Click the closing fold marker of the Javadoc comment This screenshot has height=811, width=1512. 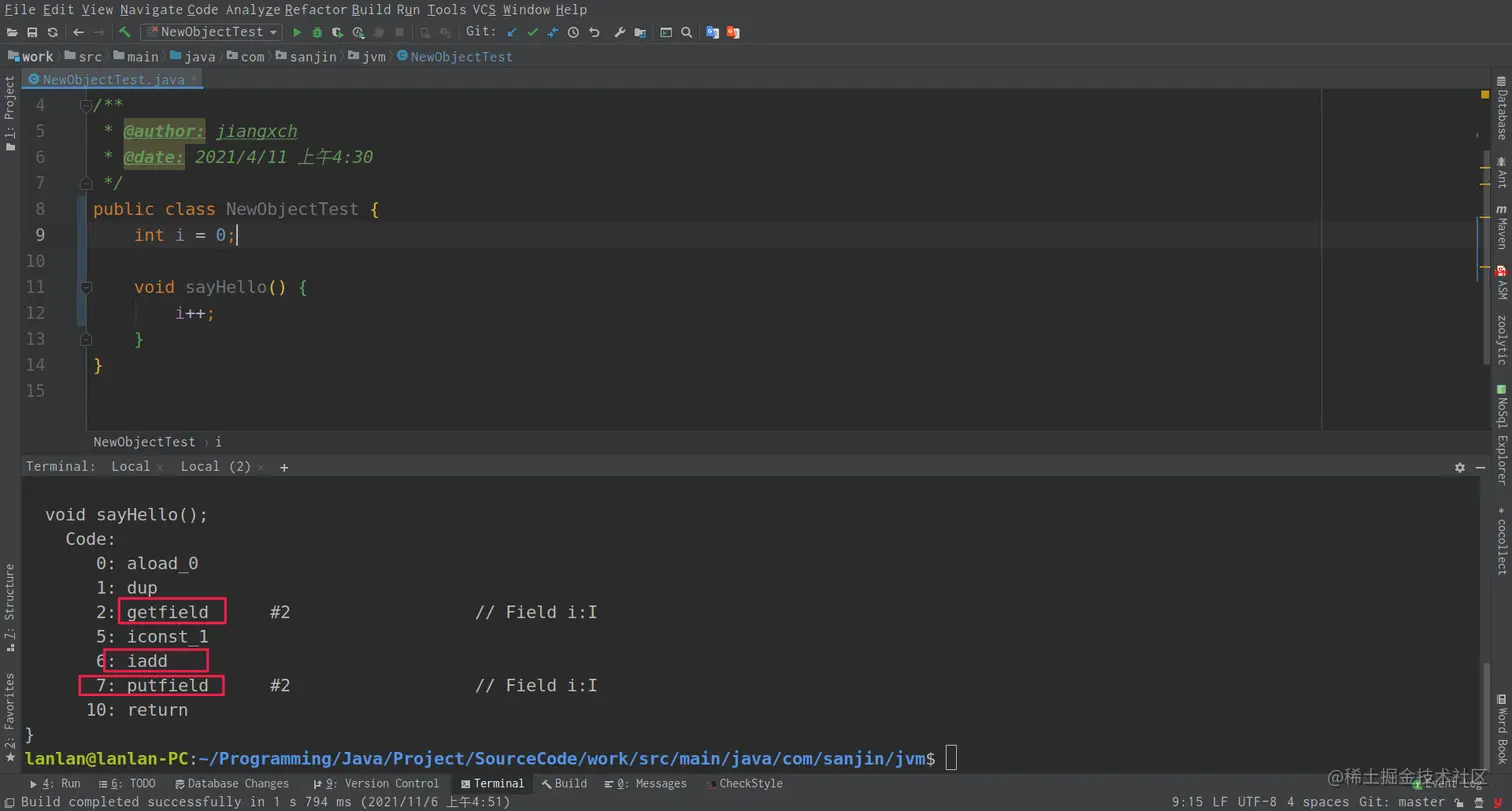pyautogui.click(x=86, y=183)
